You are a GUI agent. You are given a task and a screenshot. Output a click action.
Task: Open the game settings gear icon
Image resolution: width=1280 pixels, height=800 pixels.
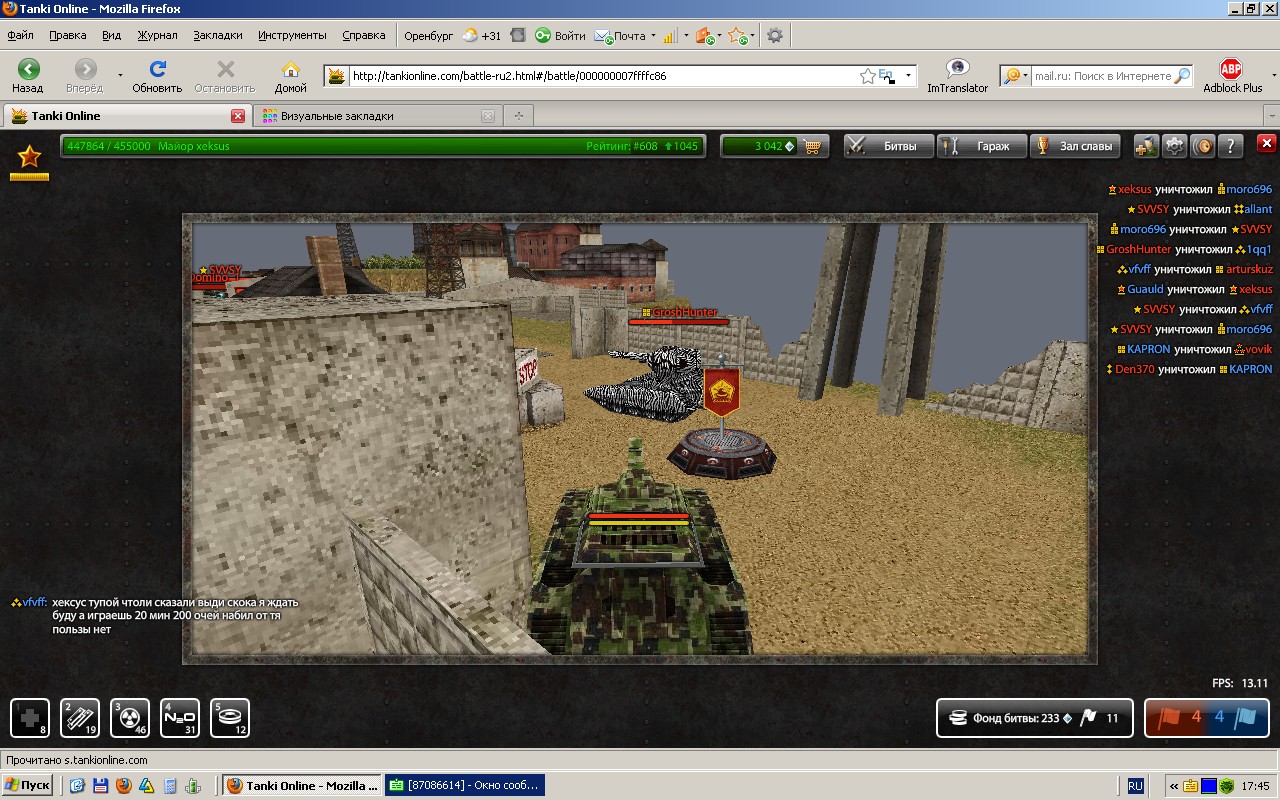point(1174,146)
